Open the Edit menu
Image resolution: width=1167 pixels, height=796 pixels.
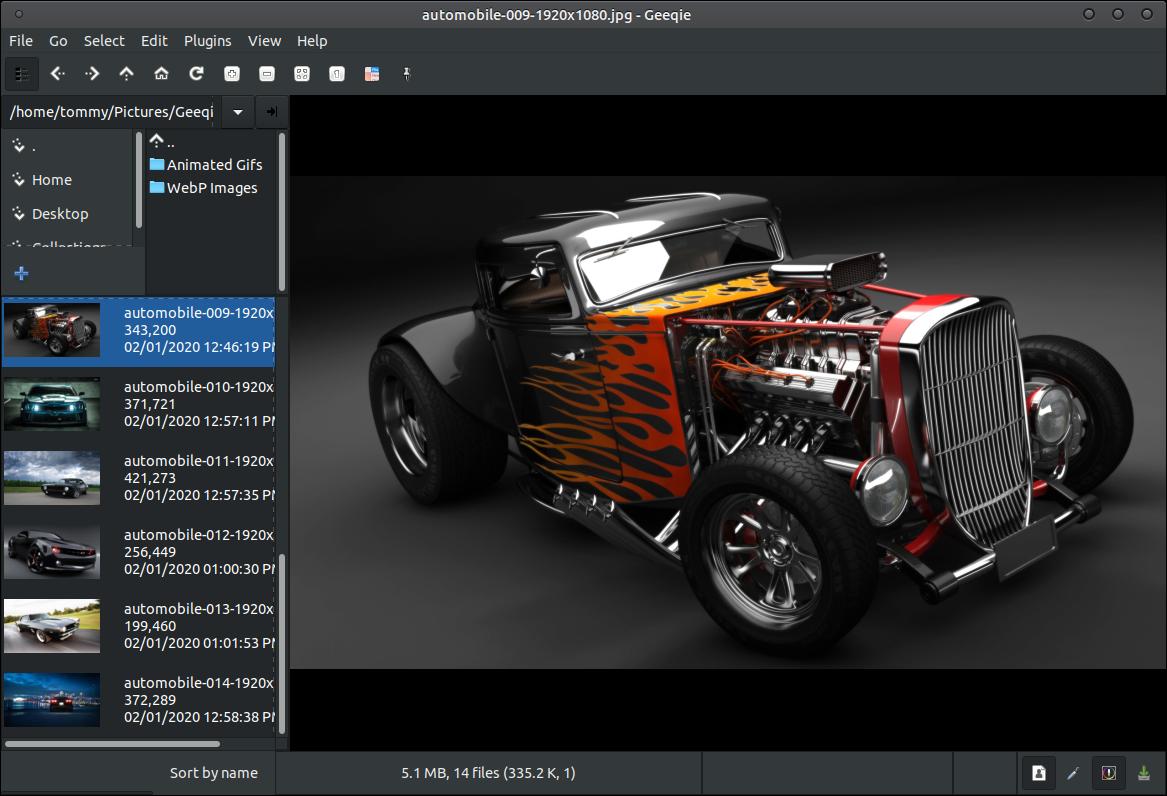(x=154, y=41)
